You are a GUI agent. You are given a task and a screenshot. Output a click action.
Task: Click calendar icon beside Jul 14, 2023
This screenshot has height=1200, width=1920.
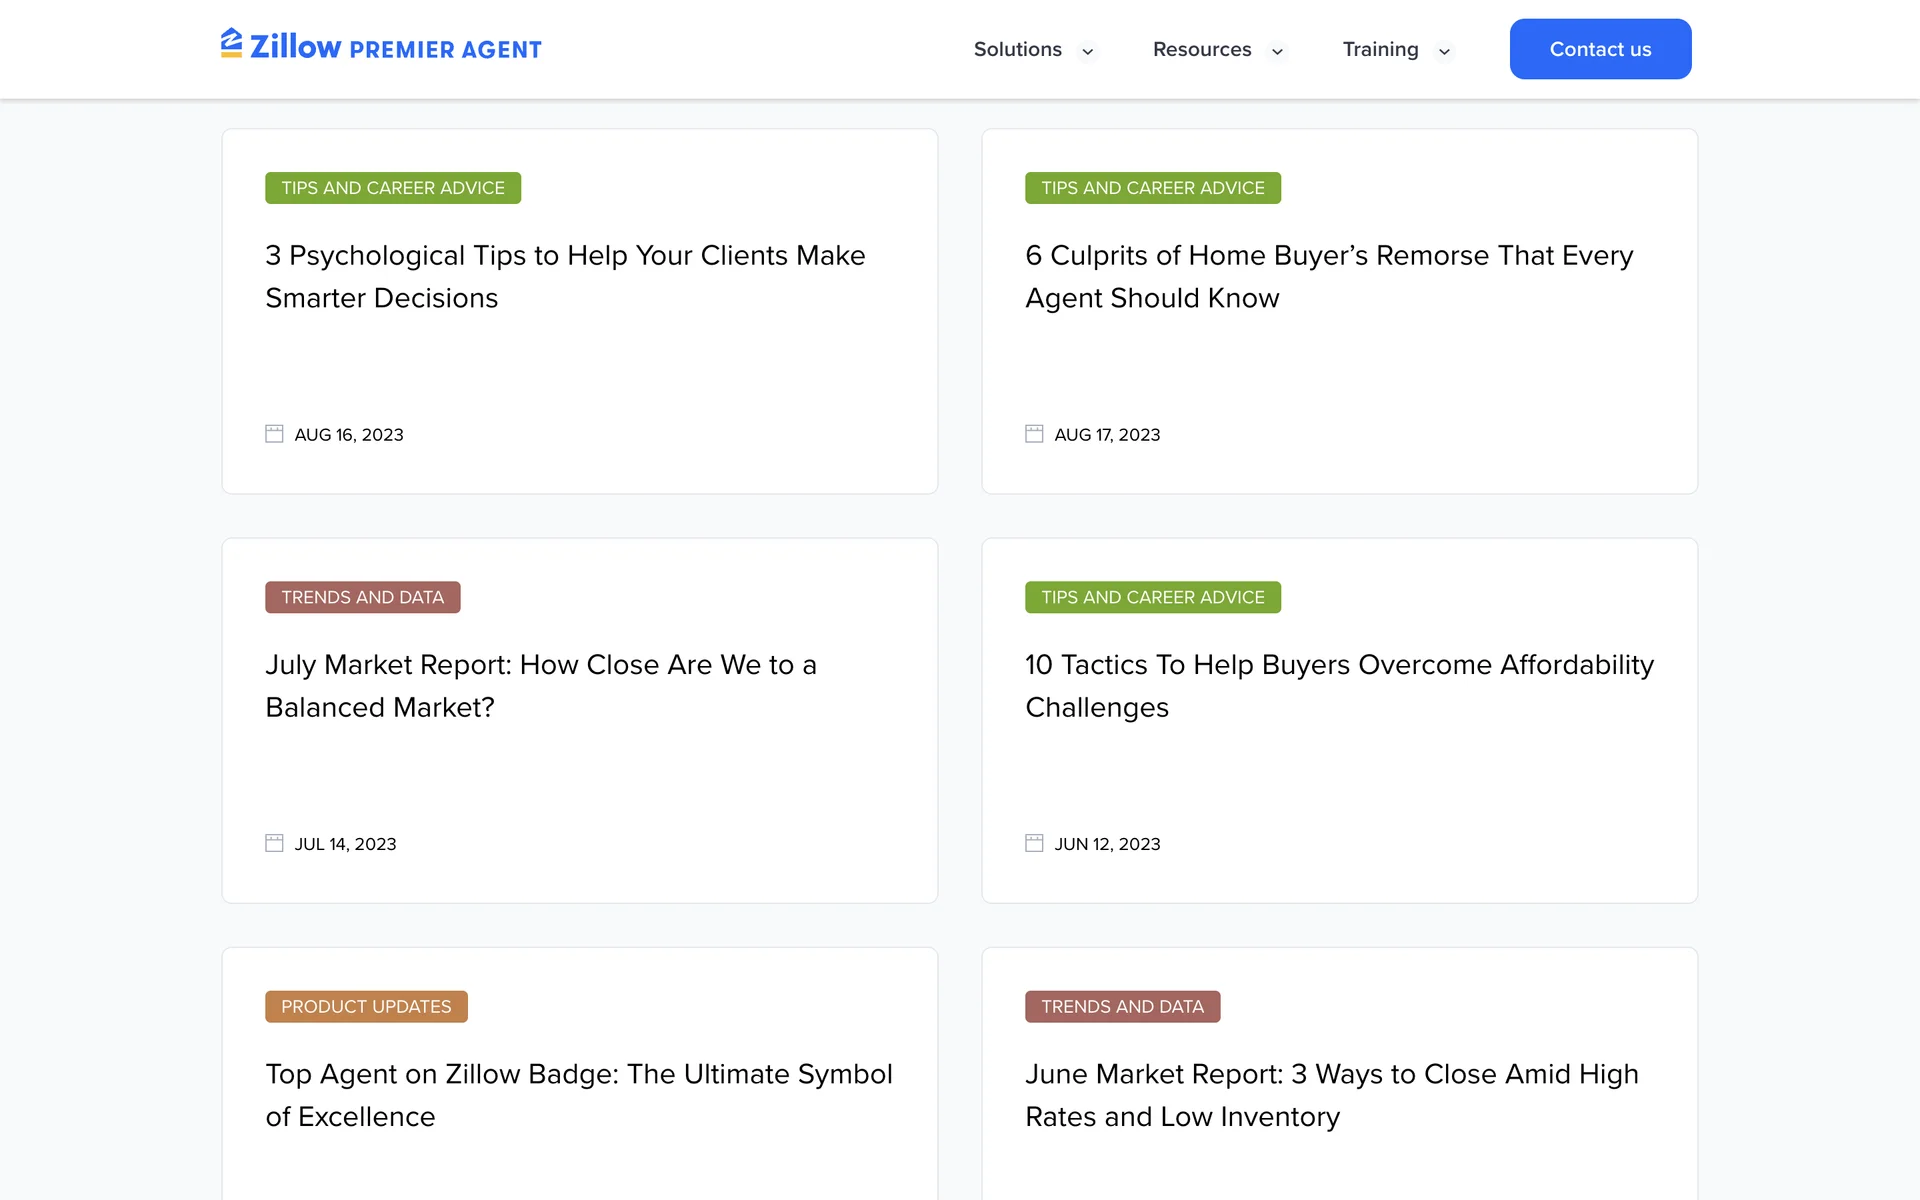(x=274, y=843)
